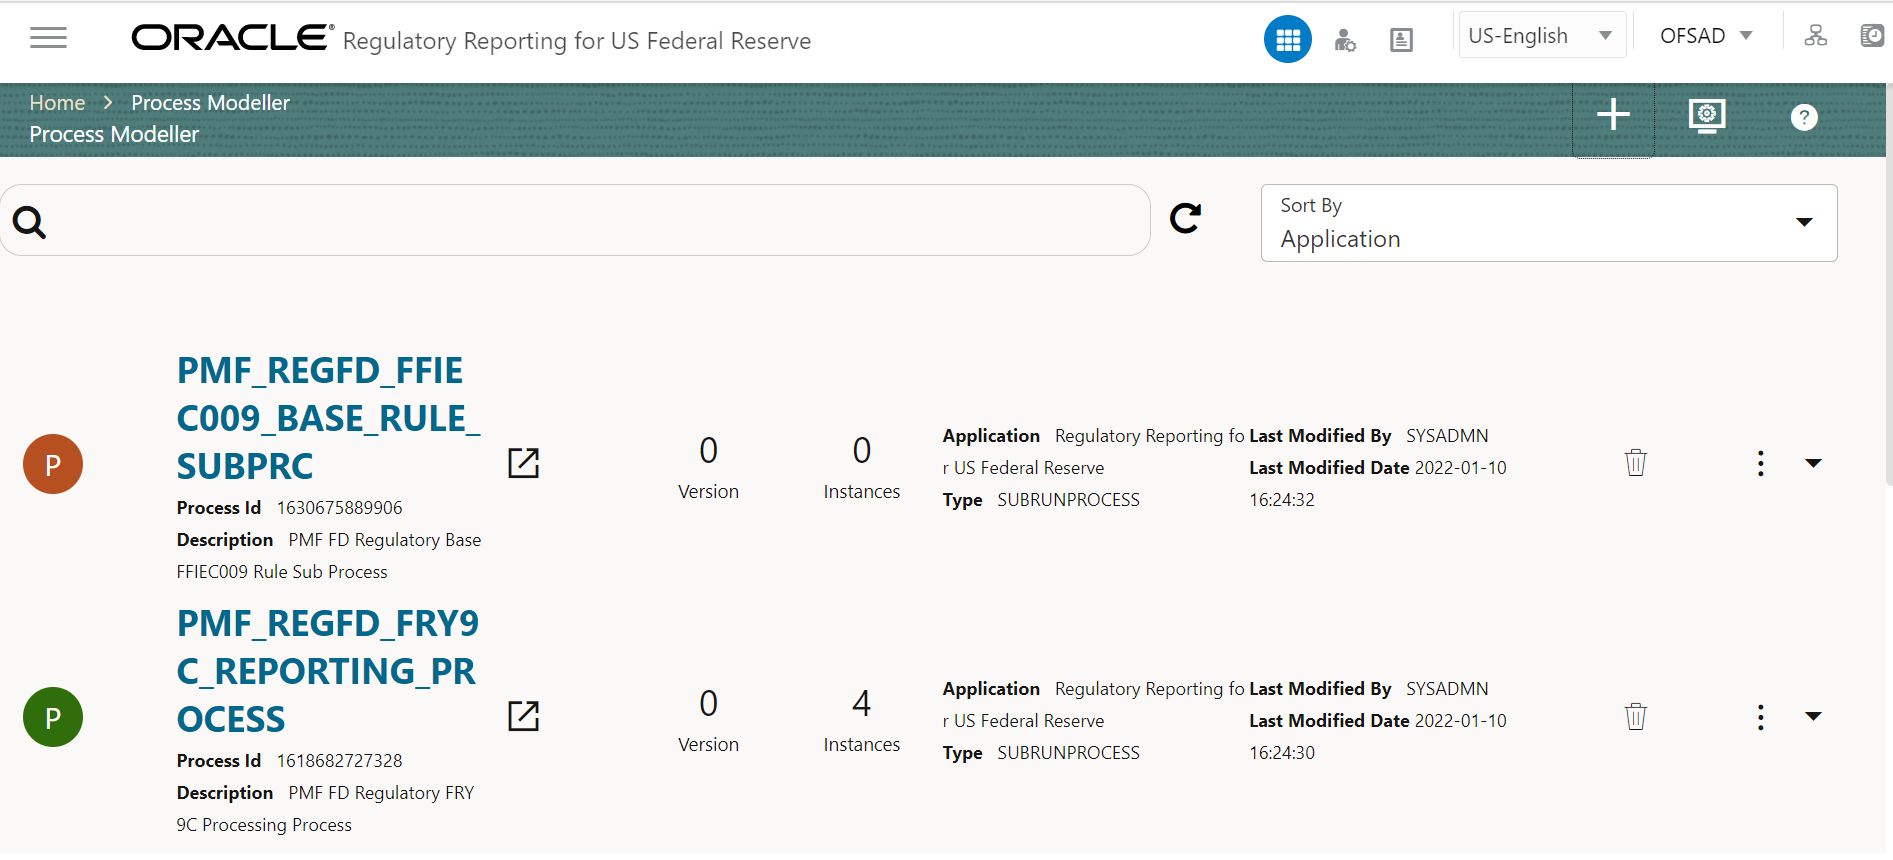Open PMF_REGFD_FFIEC009_BASE_RULE_SUBPRC process link
This screenshot has height=860, width=1893.
tap(328, 418)
